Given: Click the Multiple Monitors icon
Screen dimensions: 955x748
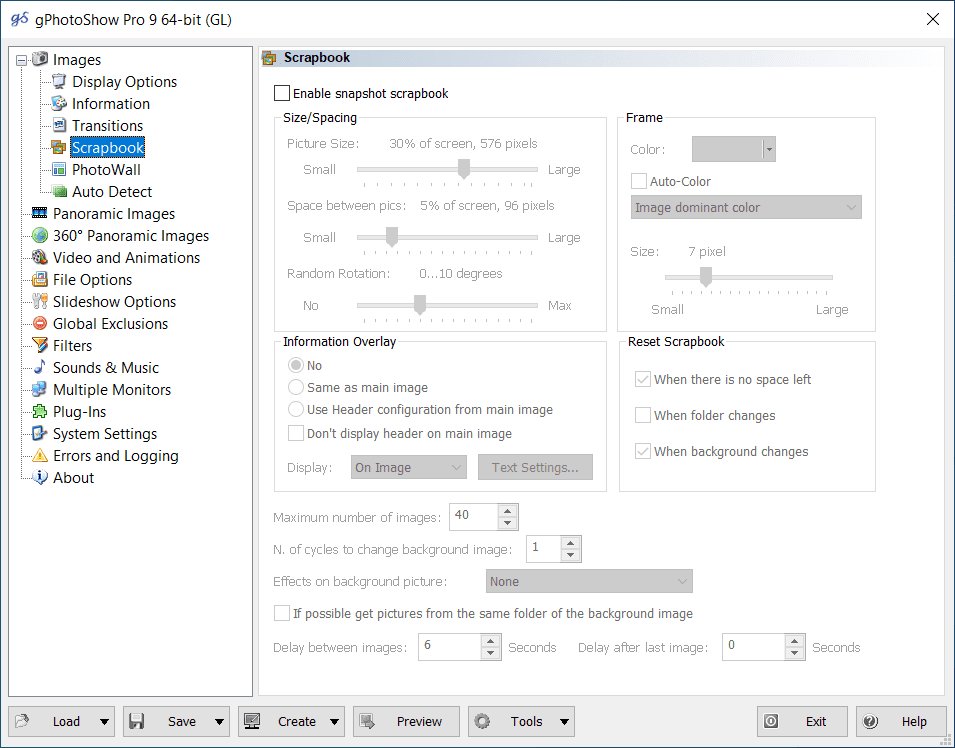Looking at the screenshot, I should pos(40,389).
